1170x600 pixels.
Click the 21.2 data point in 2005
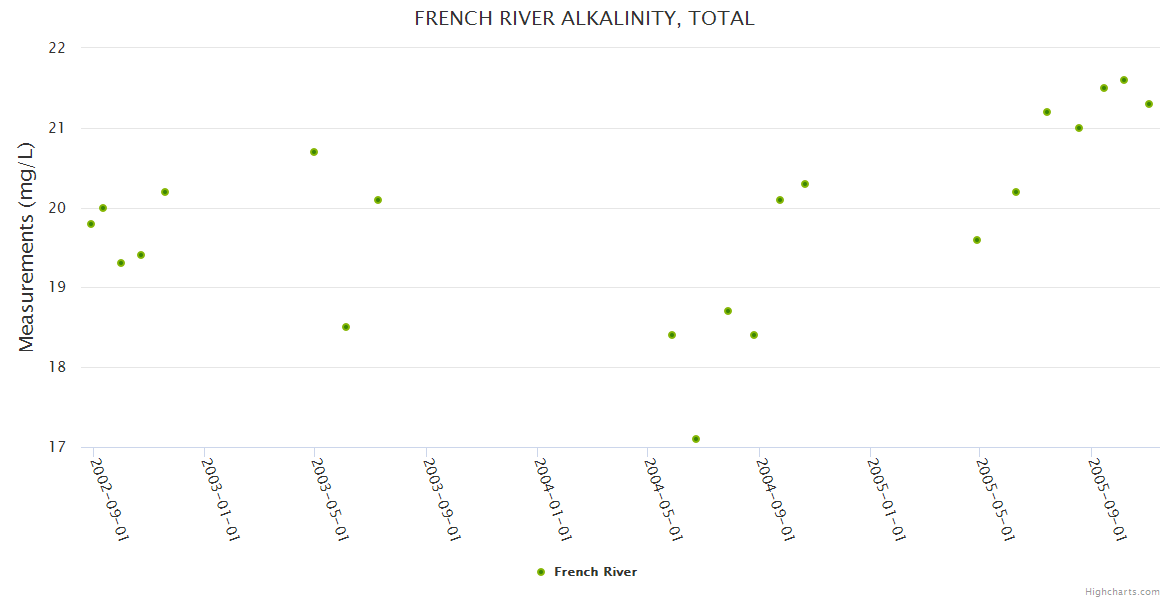1047,112
